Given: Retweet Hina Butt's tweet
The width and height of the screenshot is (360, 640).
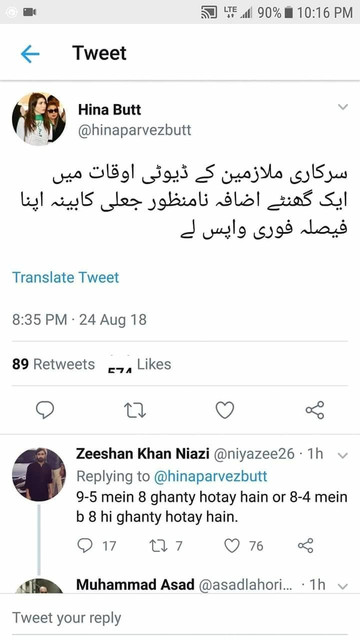Looking at the screenshot, I should [135, 410].
